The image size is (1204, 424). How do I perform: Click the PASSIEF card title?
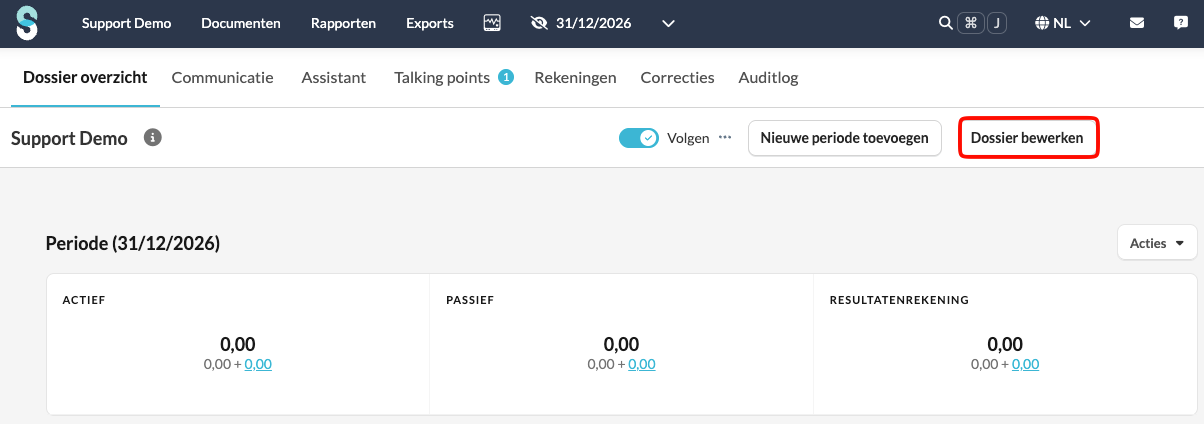pos(470,299)
